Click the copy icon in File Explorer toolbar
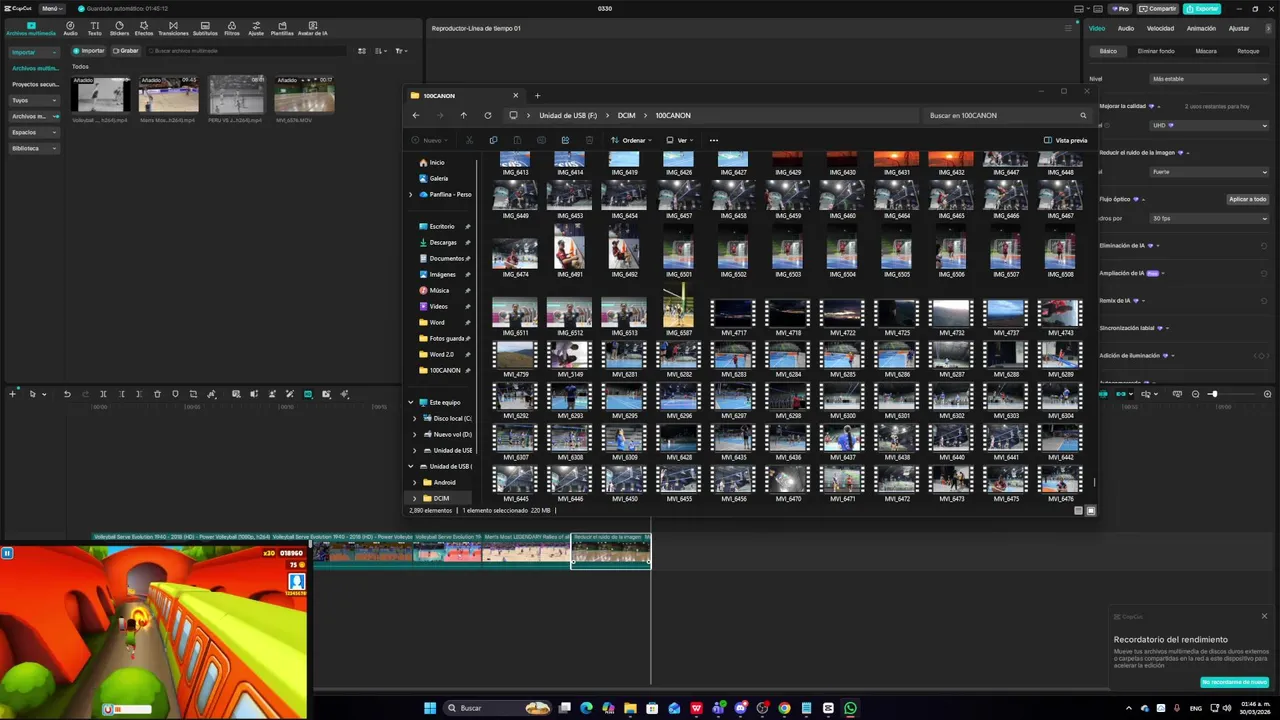 [493, 140]
